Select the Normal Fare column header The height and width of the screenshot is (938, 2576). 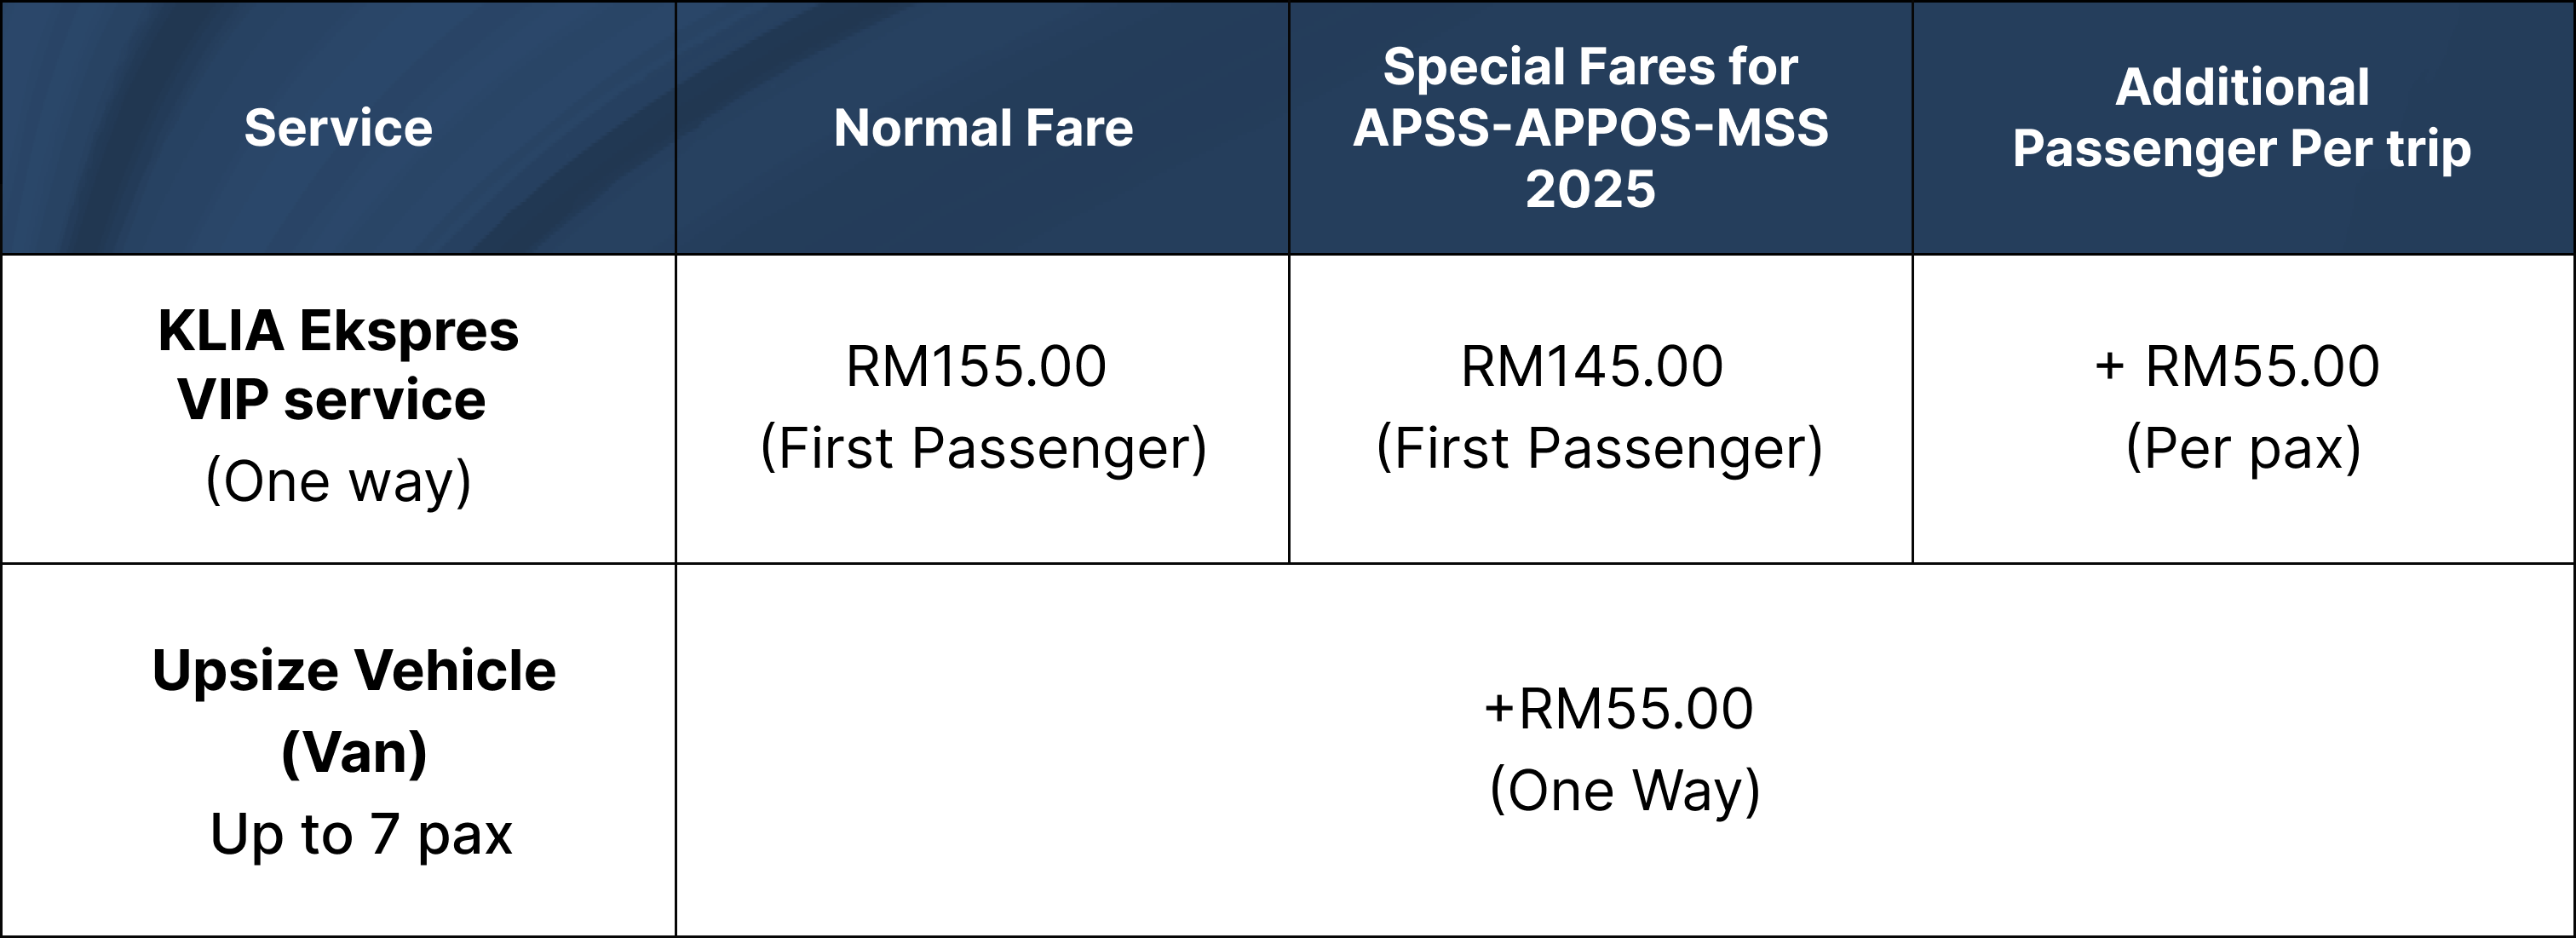pyautogui.click(x=983, y=128)
